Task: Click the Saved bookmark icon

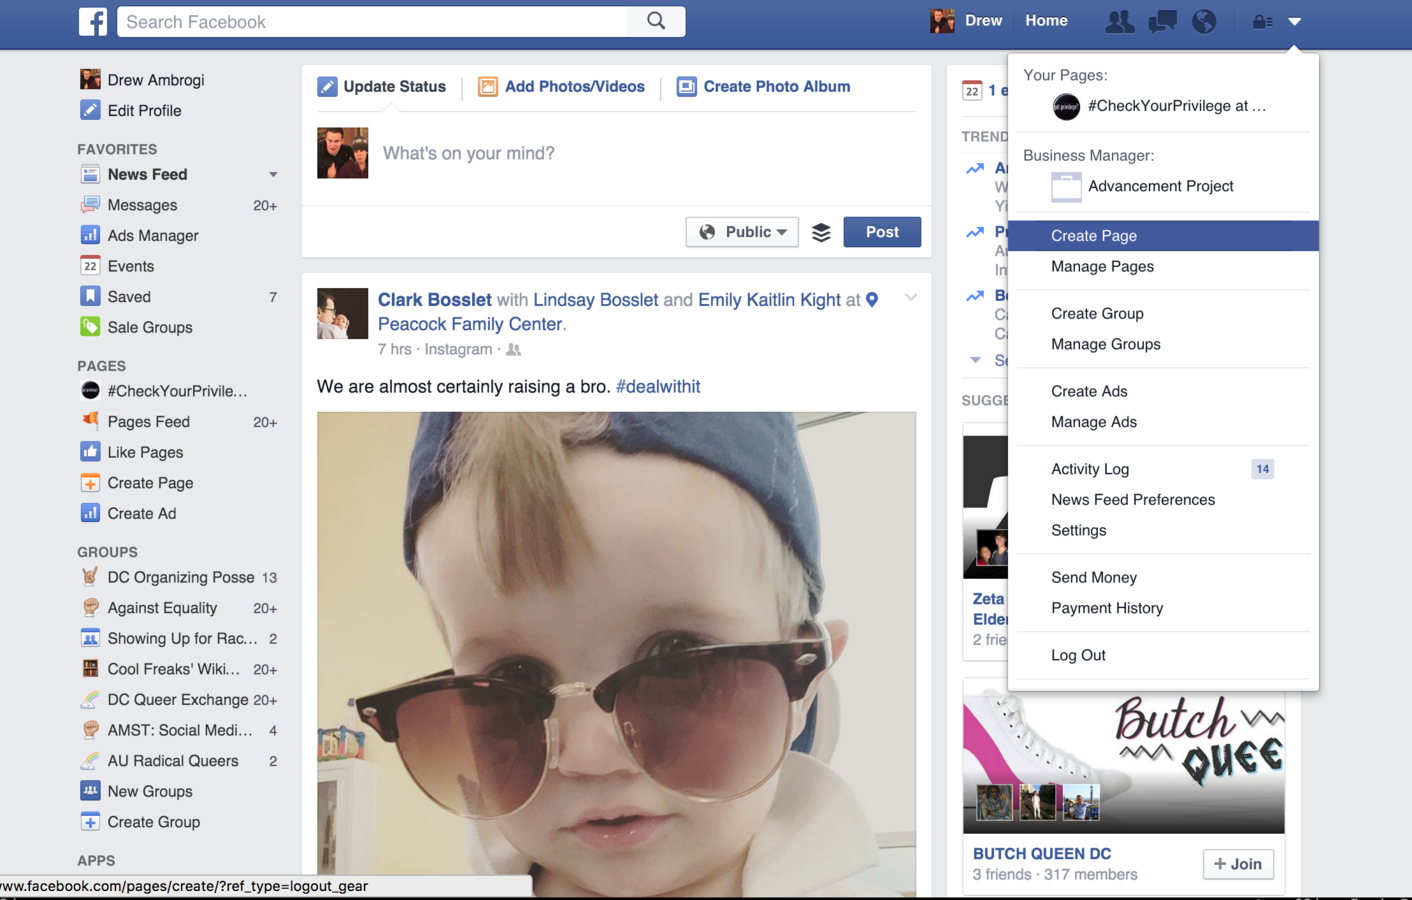Action: click(x=90, y=296)
